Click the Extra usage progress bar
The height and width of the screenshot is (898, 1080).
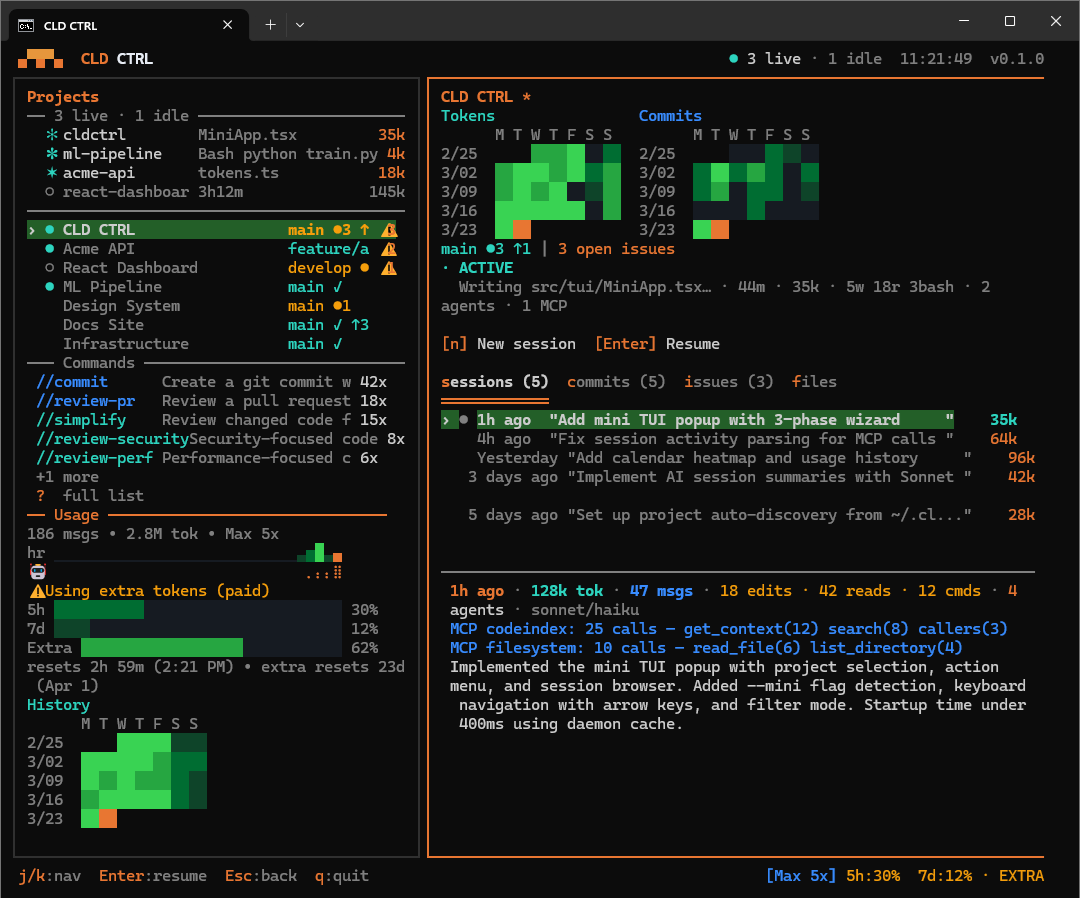[x=211, y=647]
